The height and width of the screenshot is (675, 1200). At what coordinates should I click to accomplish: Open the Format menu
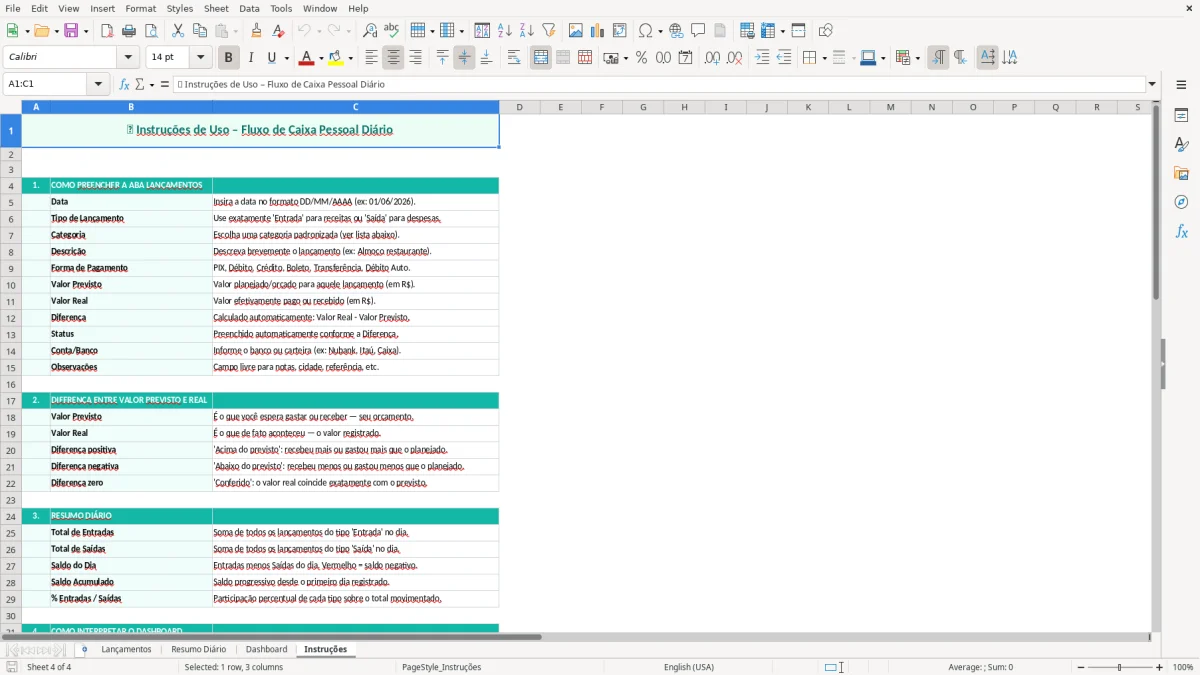(x=140, y=8)
